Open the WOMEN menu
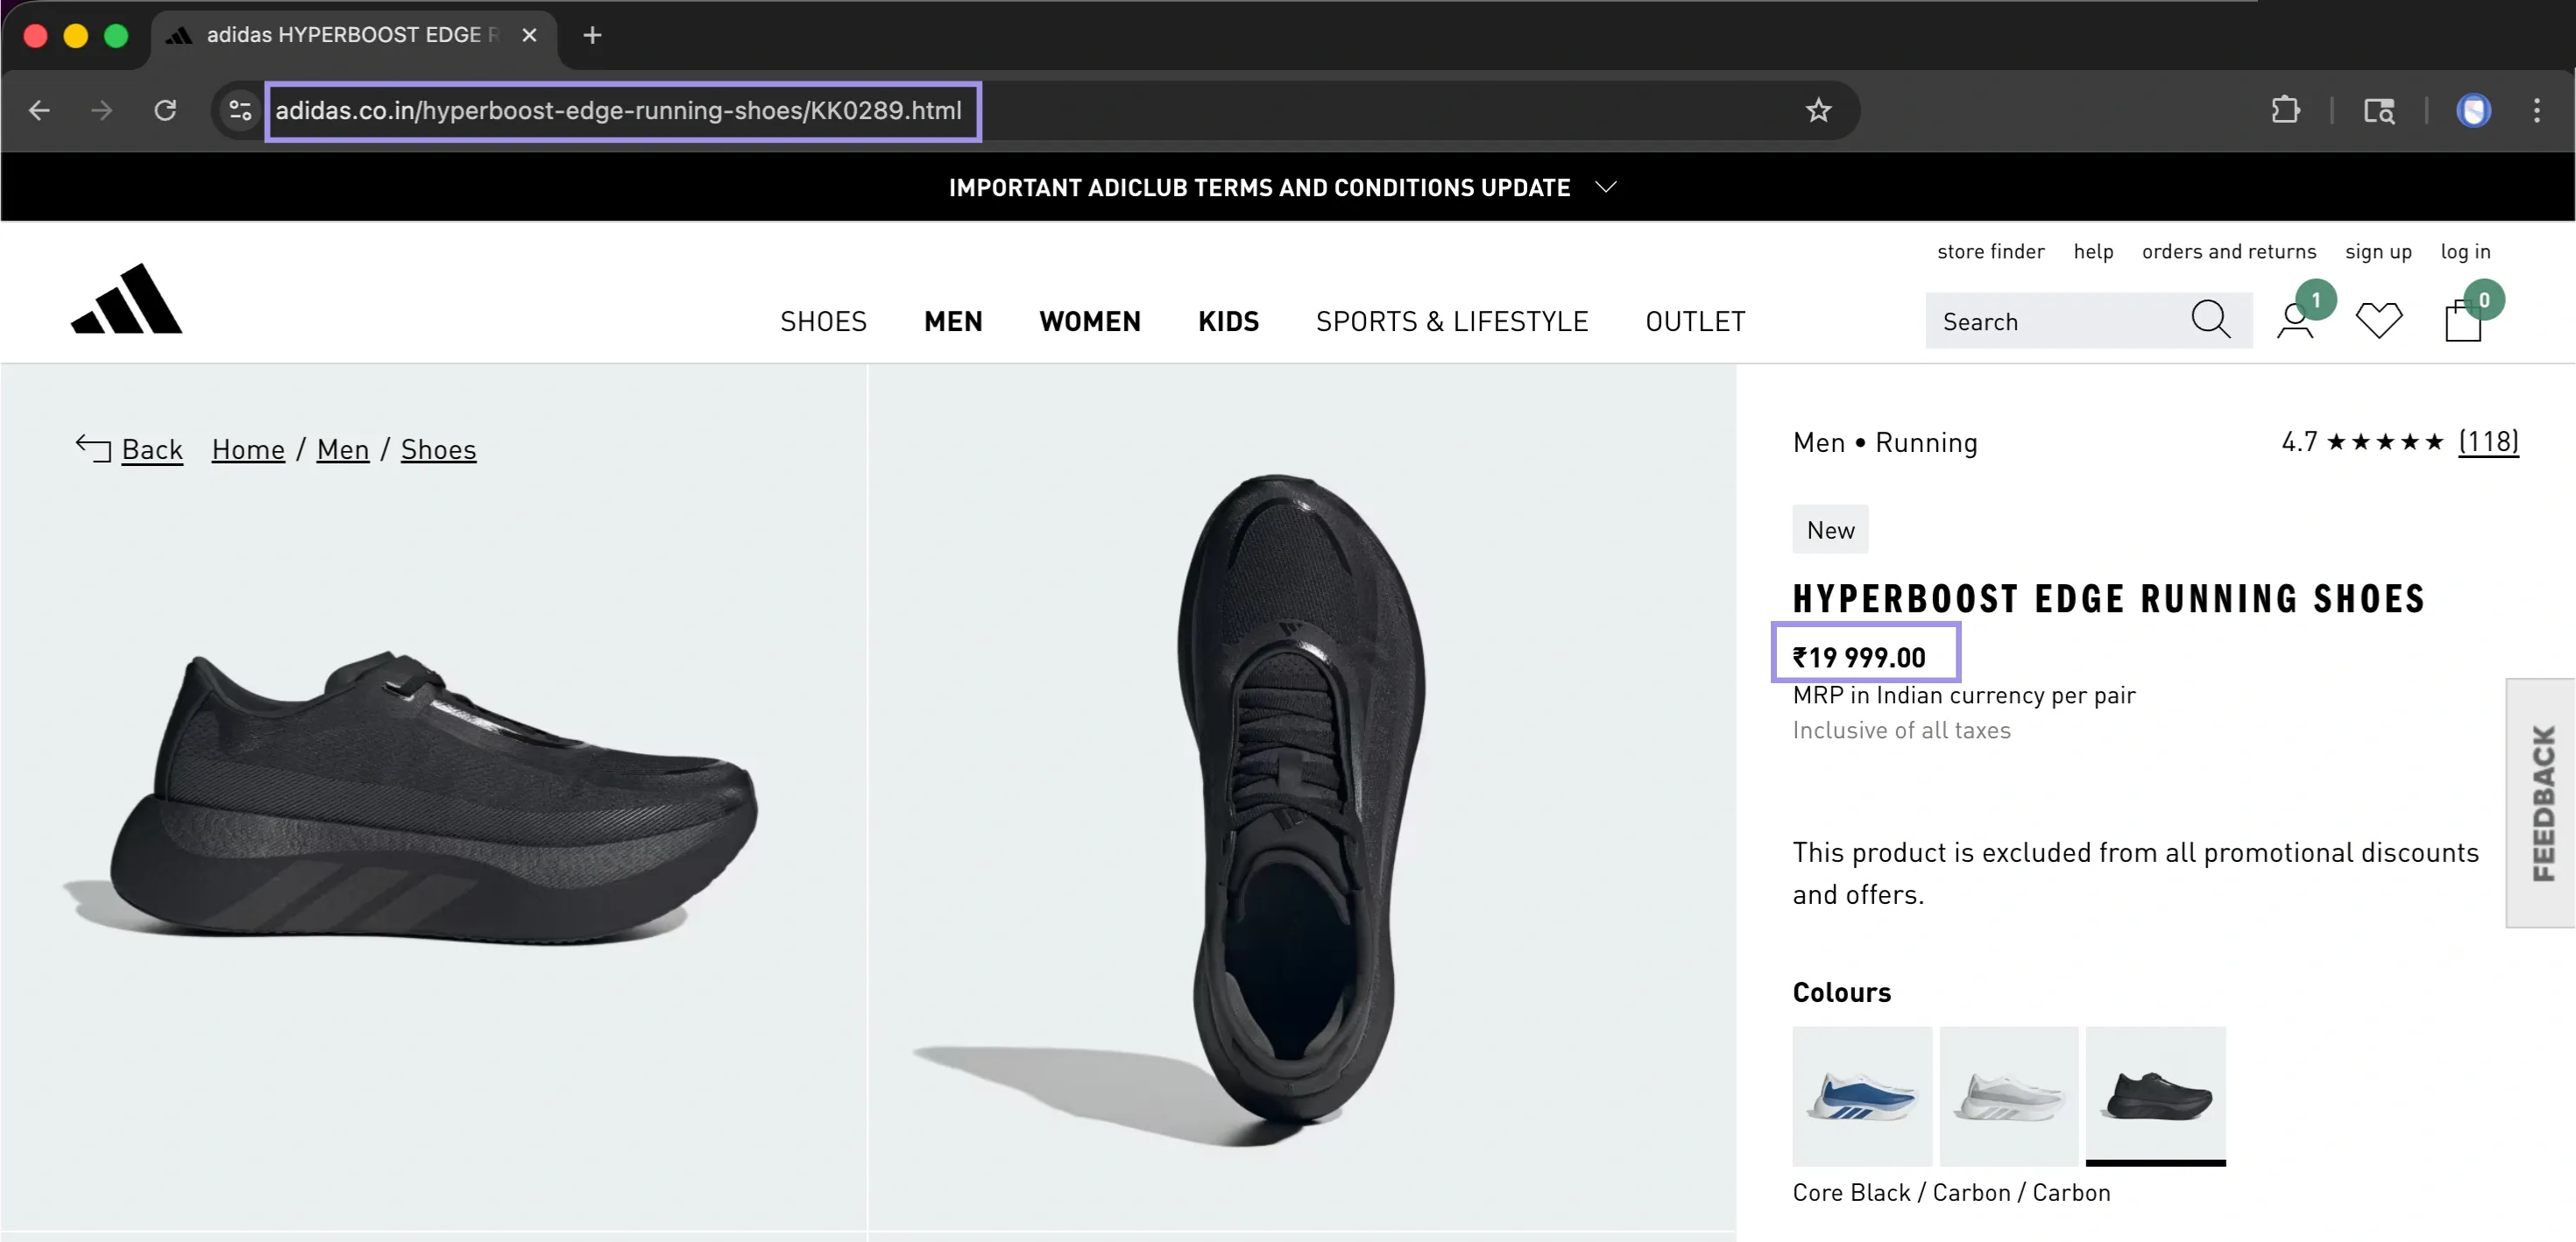2576x1242 pixels. pos(1090,321)
